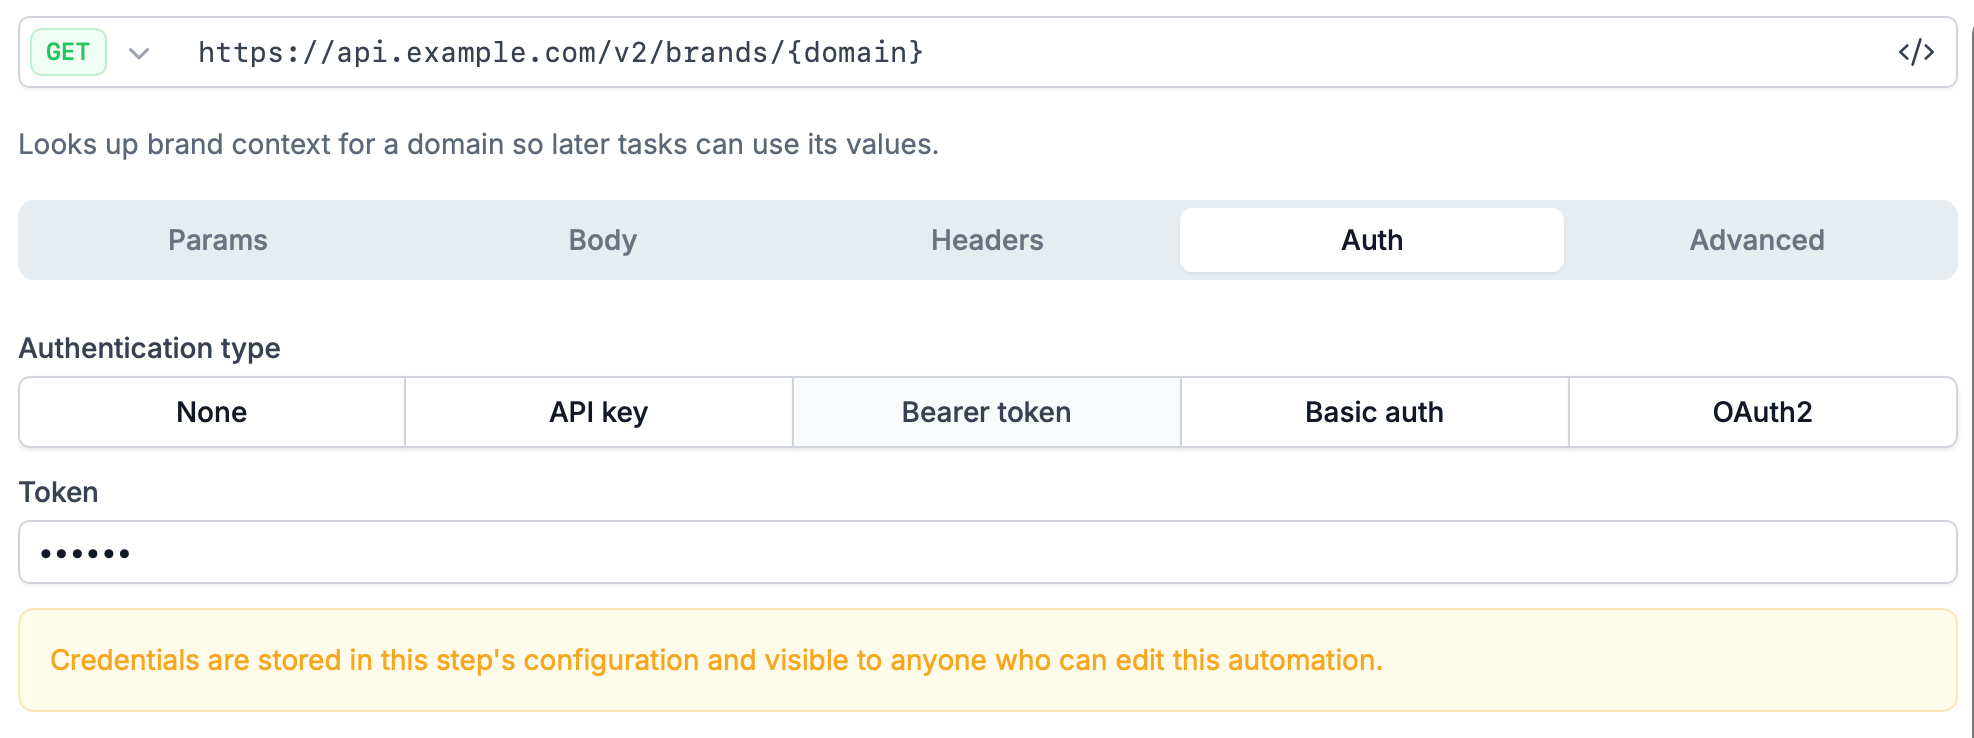
Task: Switch to the Params tab
Action: (218, 240)
